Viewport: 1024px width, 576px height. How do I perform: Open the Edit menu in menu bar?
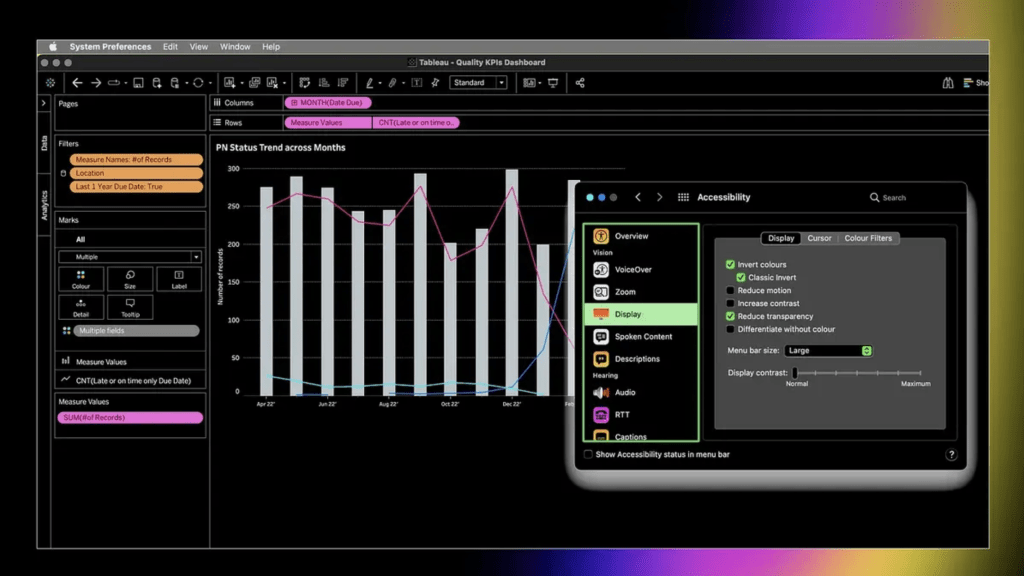pyautogui.click(x=170, y=47)
